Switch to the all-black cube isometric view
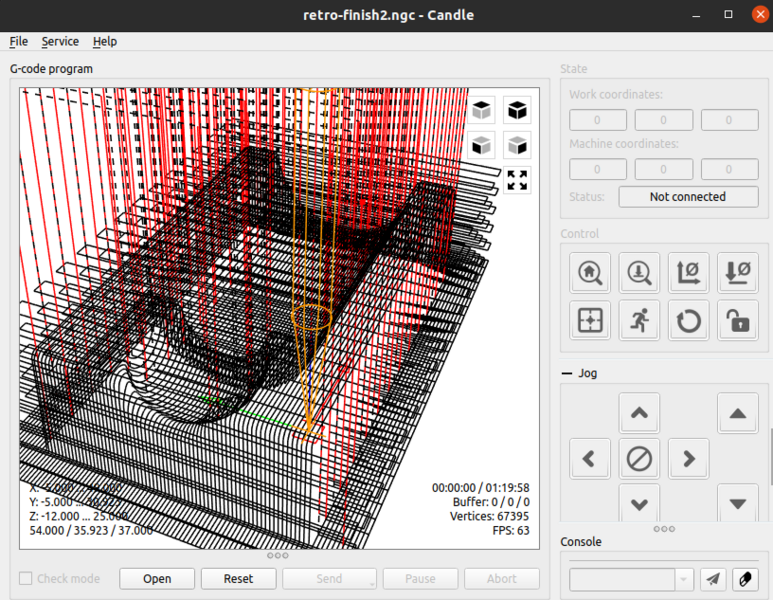 tap(517, 110)
